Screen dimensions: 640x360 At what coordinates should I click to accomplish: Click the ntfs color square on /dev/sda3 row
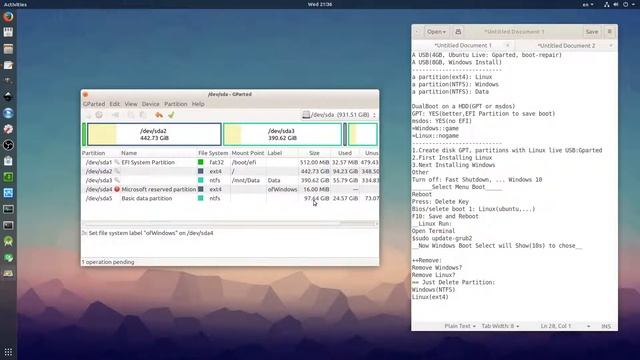(x=200, y=180)
